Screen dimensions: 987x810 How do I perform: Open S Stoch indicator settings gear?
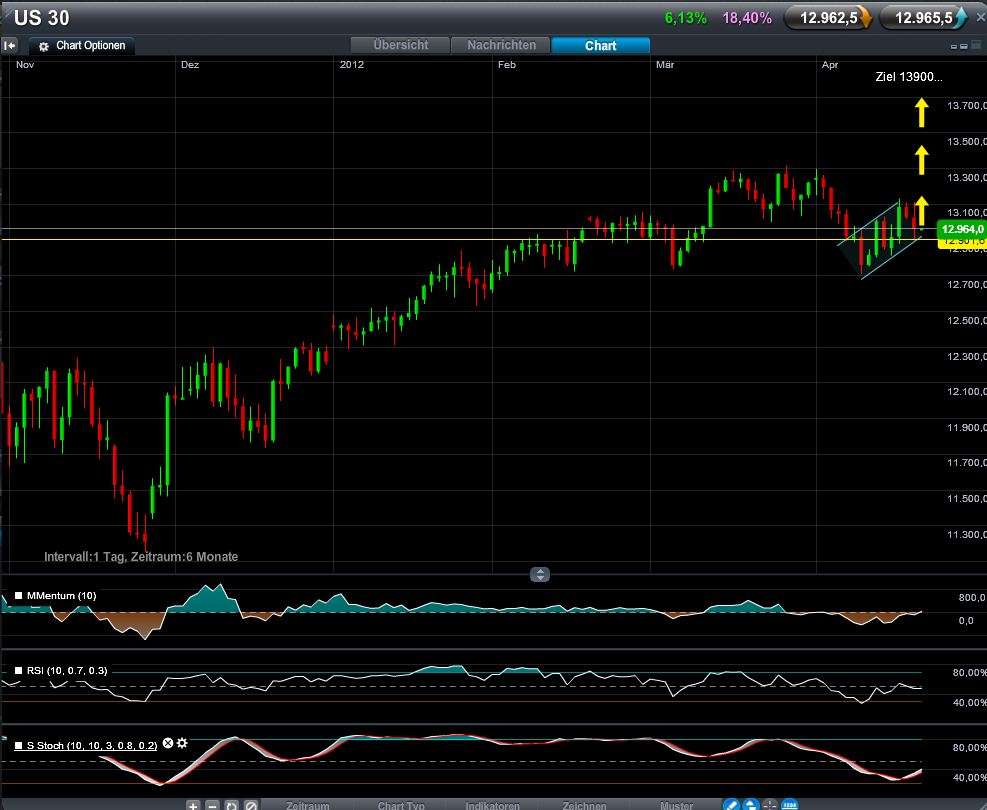point(182,743)
